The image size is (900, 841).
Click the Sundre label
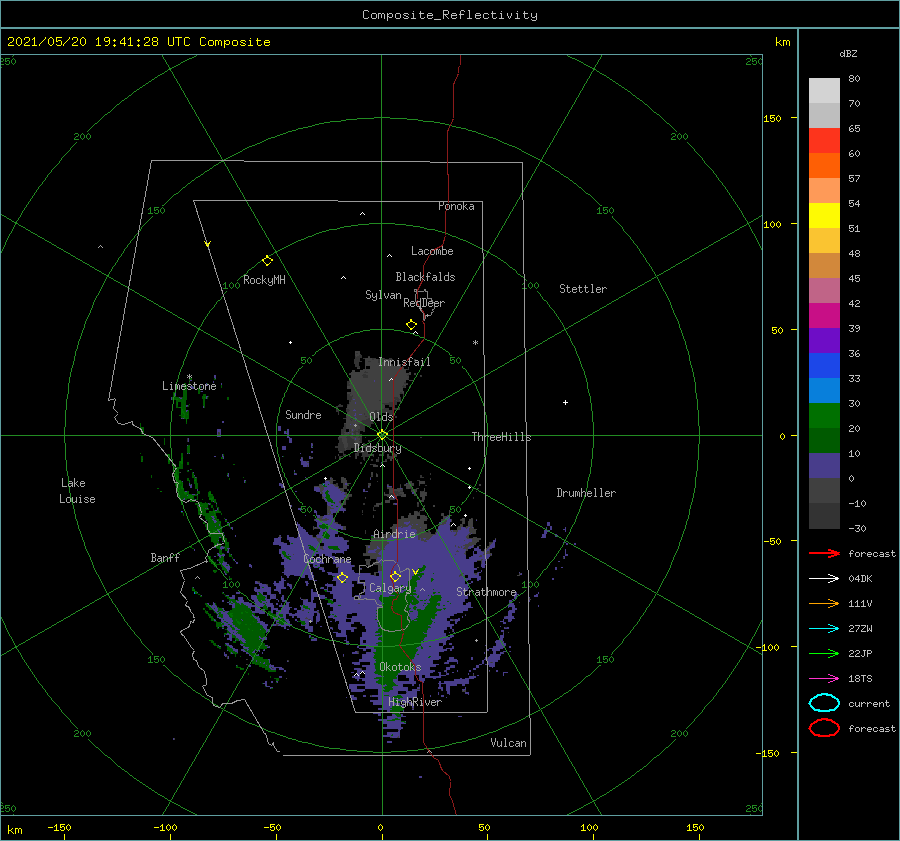303,414
